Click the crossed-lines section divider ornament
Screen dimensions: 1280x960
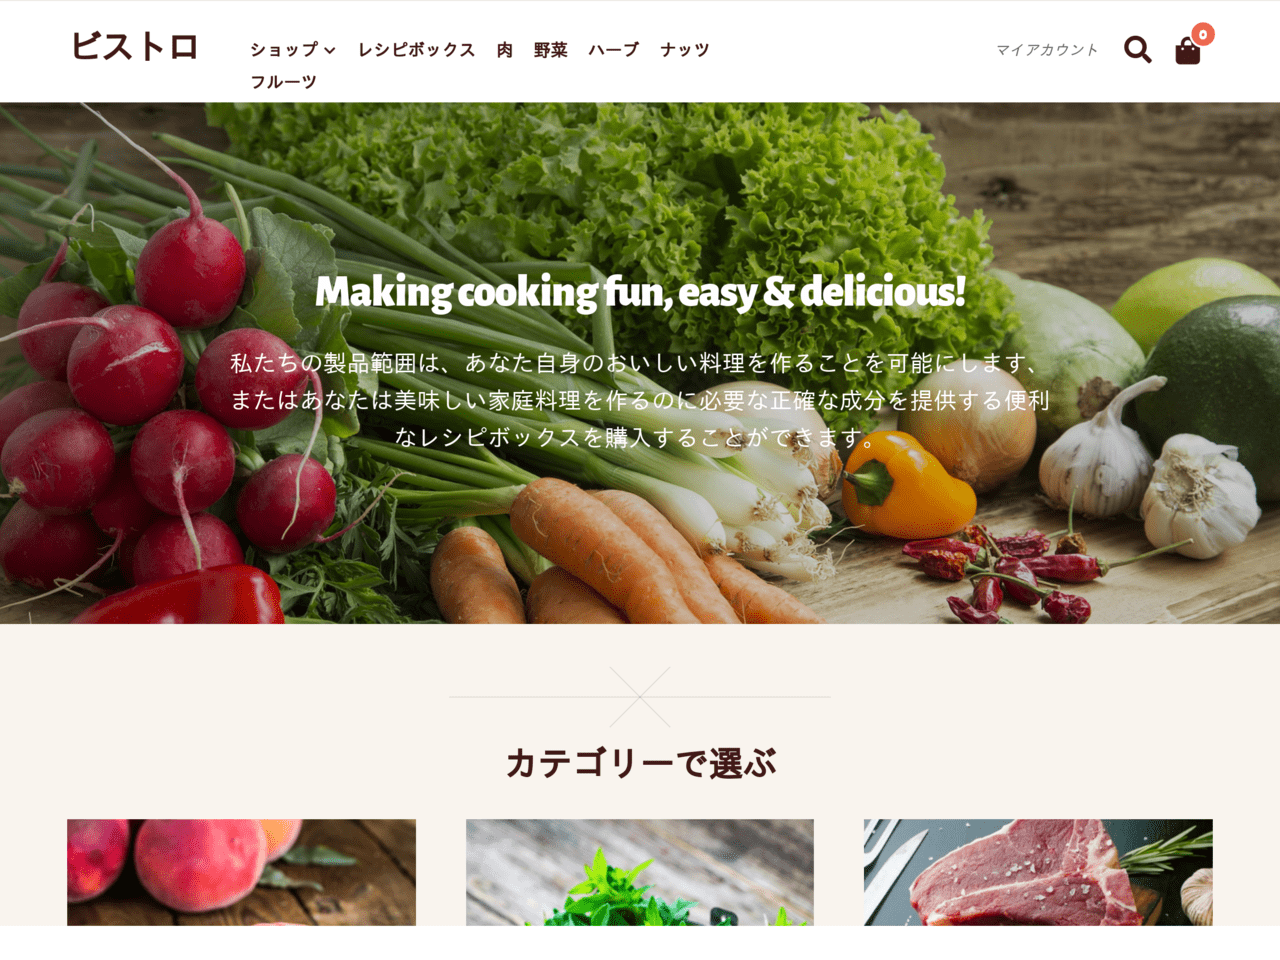coord(640,697)
